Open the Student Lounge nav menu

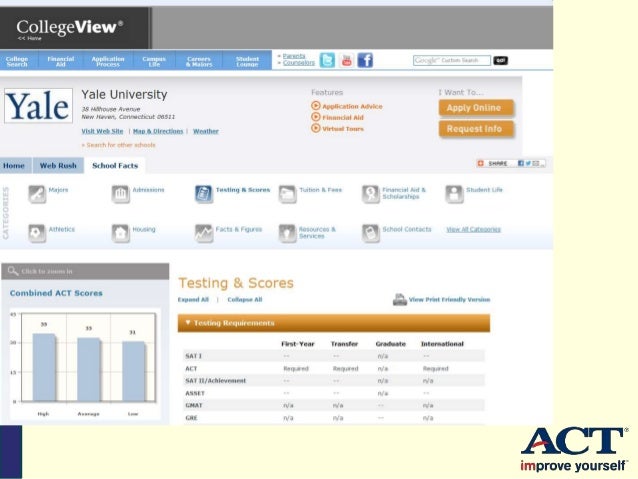[247, 61]
